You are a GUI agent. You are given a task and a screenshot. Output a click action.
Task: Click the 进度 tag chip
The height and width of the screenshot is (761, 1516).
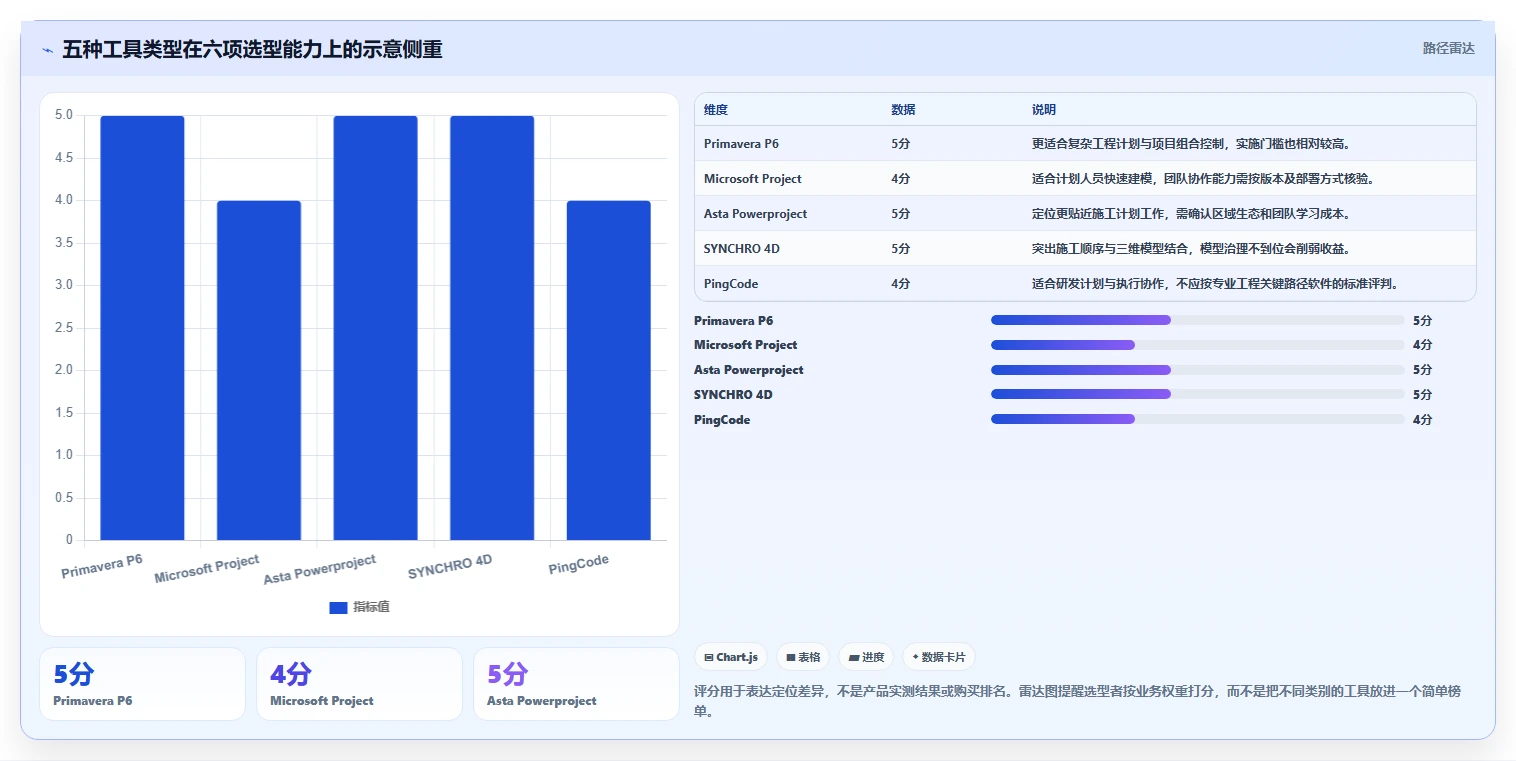point(866,657)
